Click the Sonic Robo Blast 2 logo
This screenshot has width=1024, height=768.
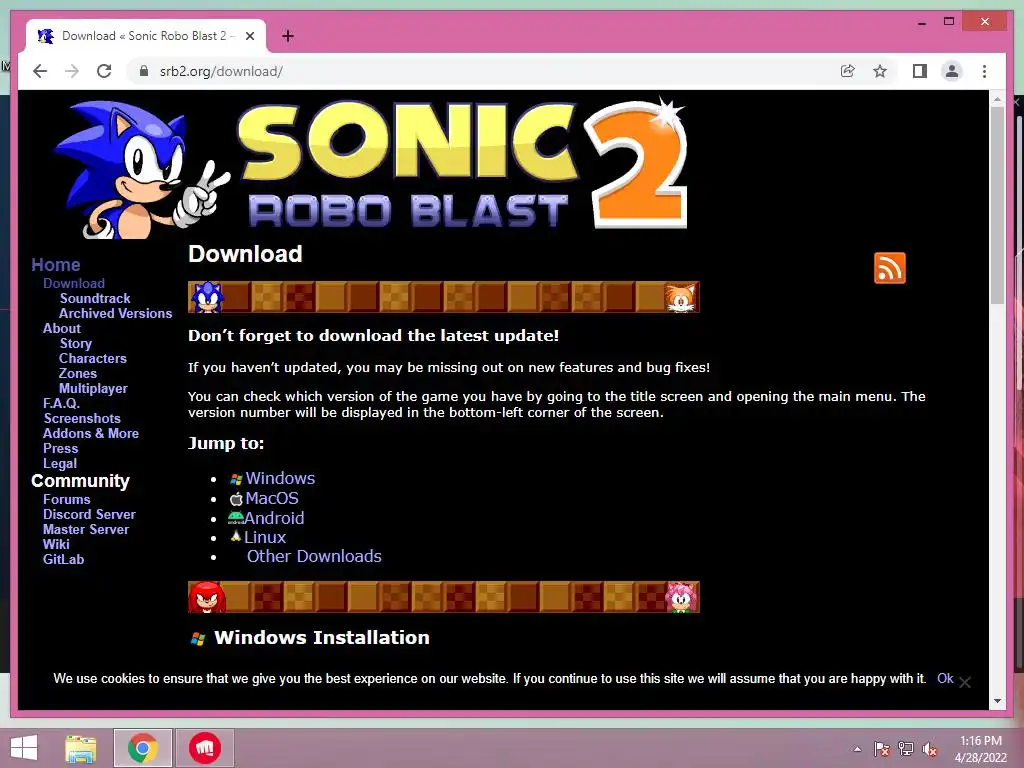pos(370,168)
